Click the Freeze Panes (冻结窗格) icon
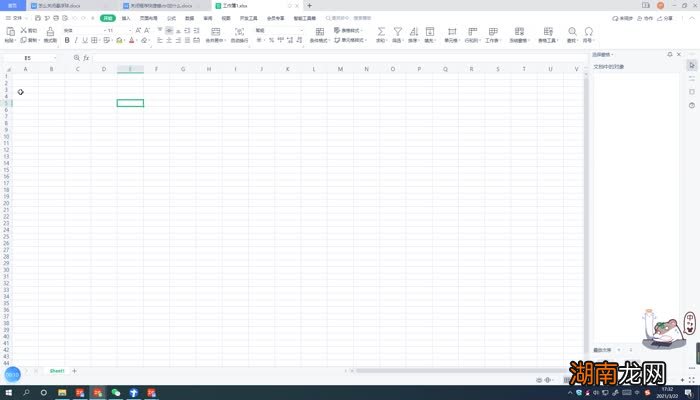 (518, 32)
